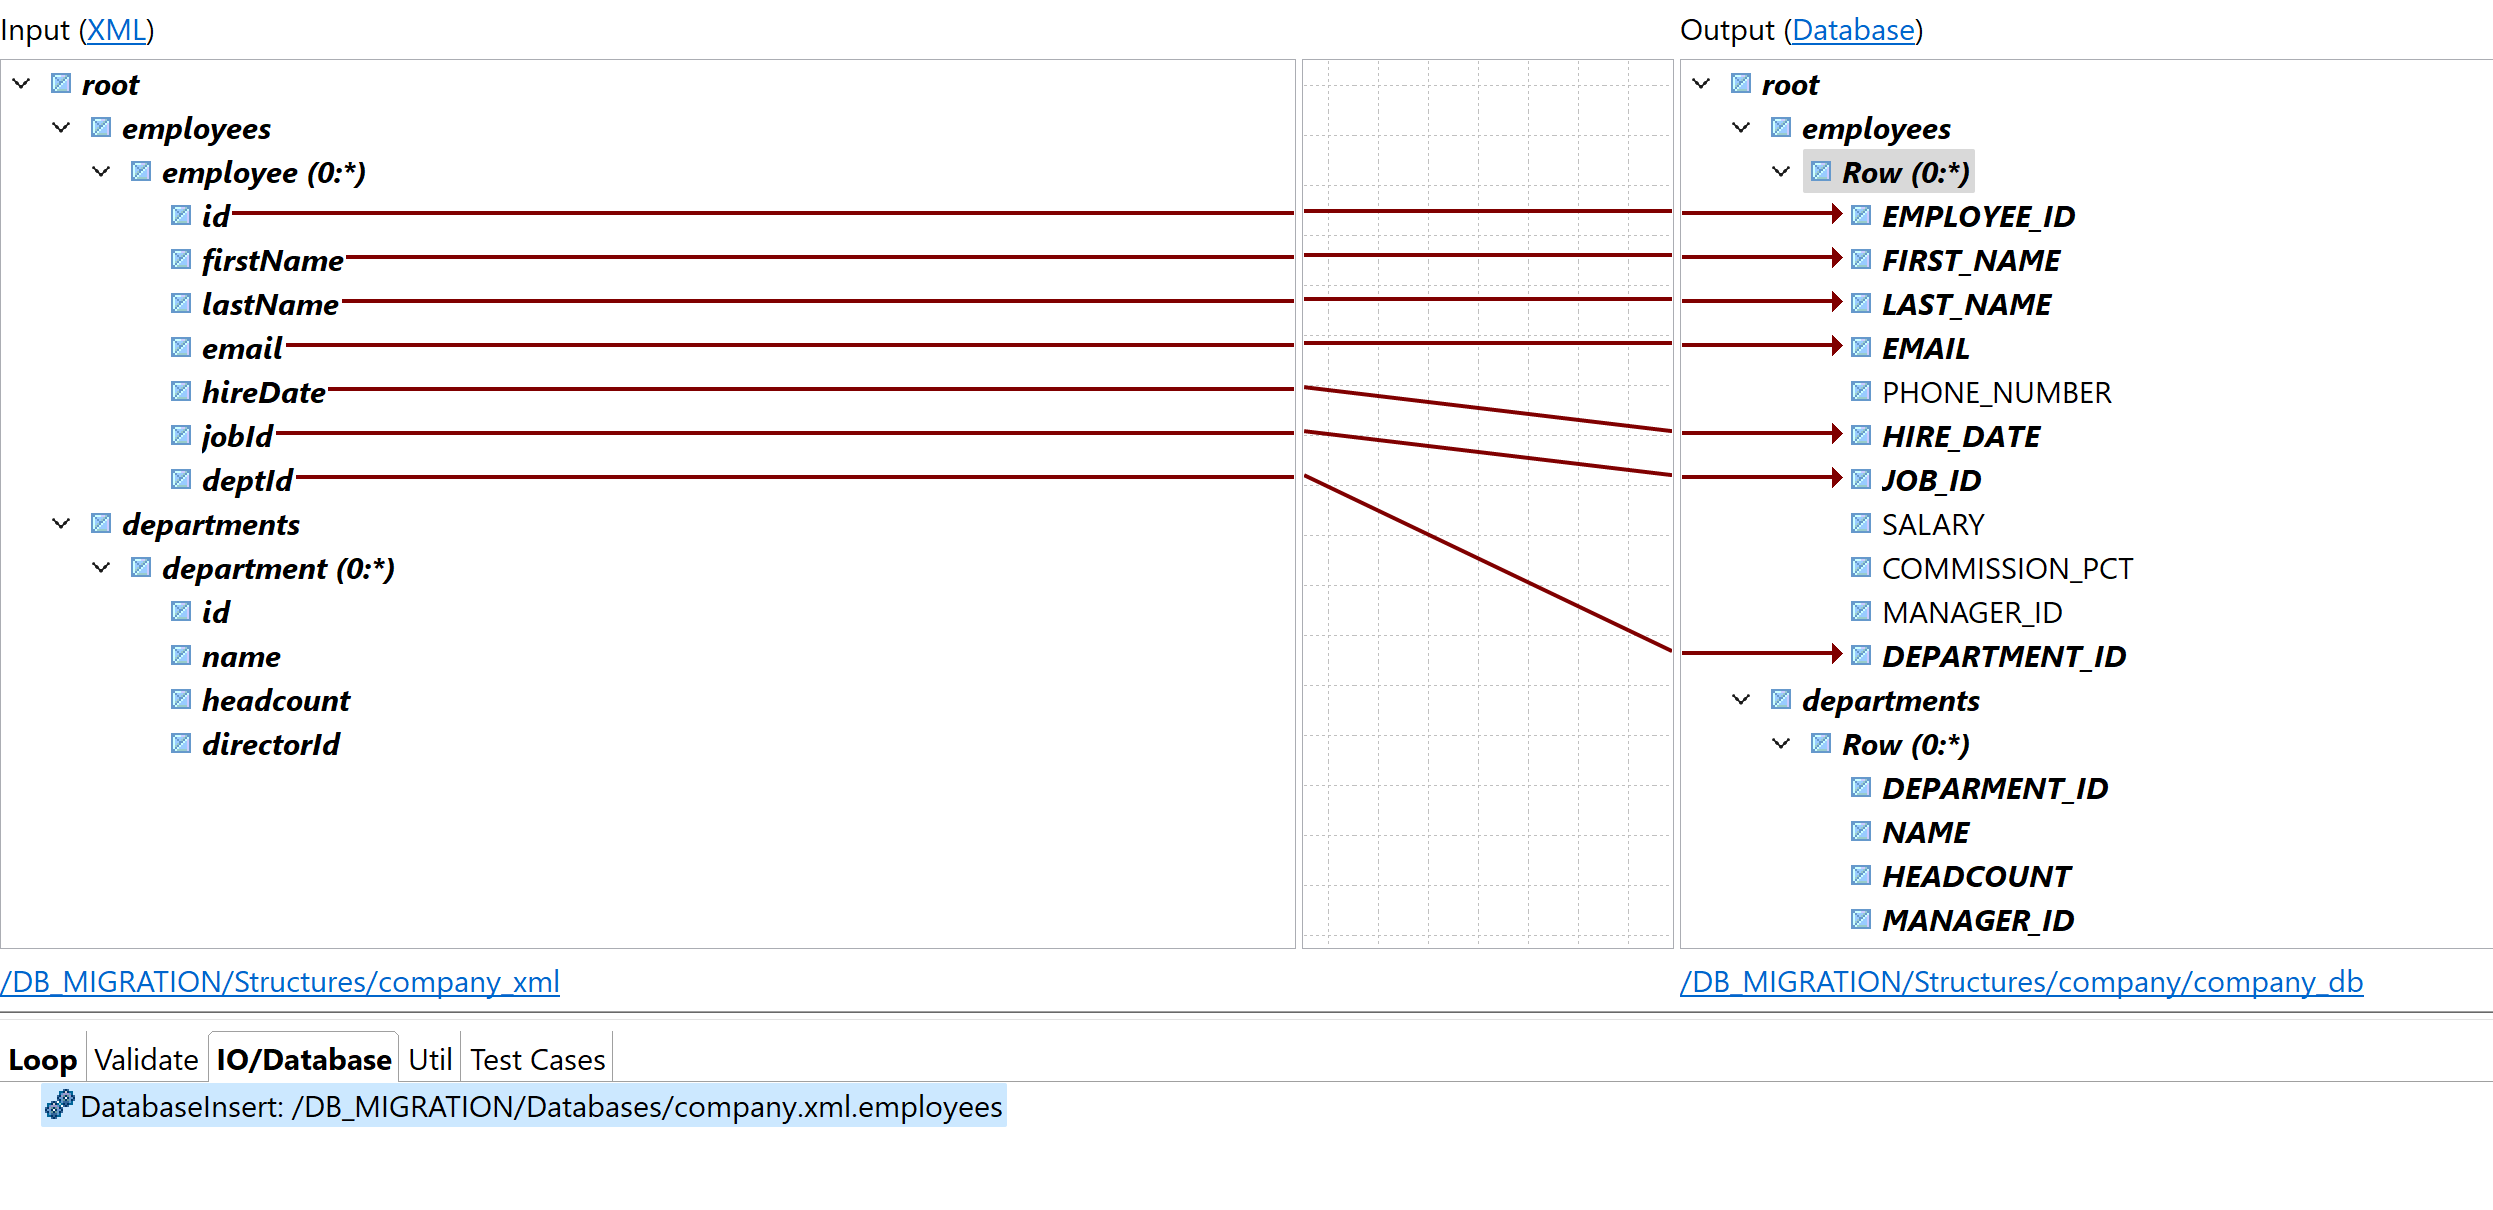Collapse the input departments node
The image size is (2493, 1210).
tap(61, 523)
